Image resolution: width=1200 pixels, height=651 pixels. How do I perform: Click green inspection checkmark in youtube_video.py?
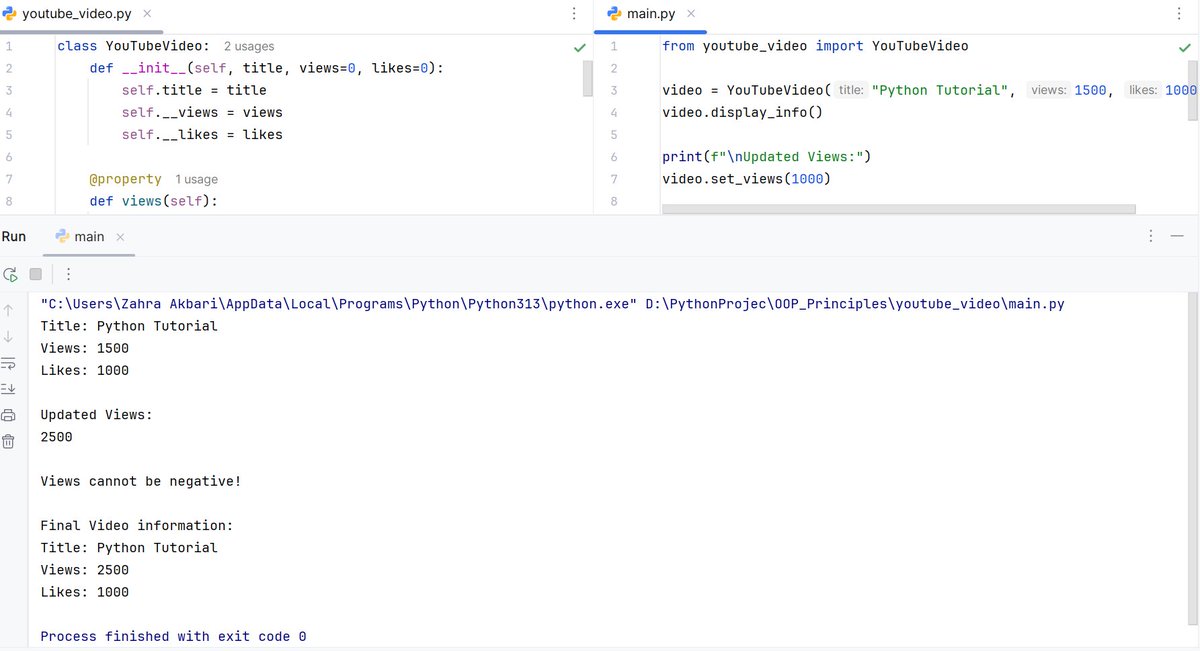(580, 47)
